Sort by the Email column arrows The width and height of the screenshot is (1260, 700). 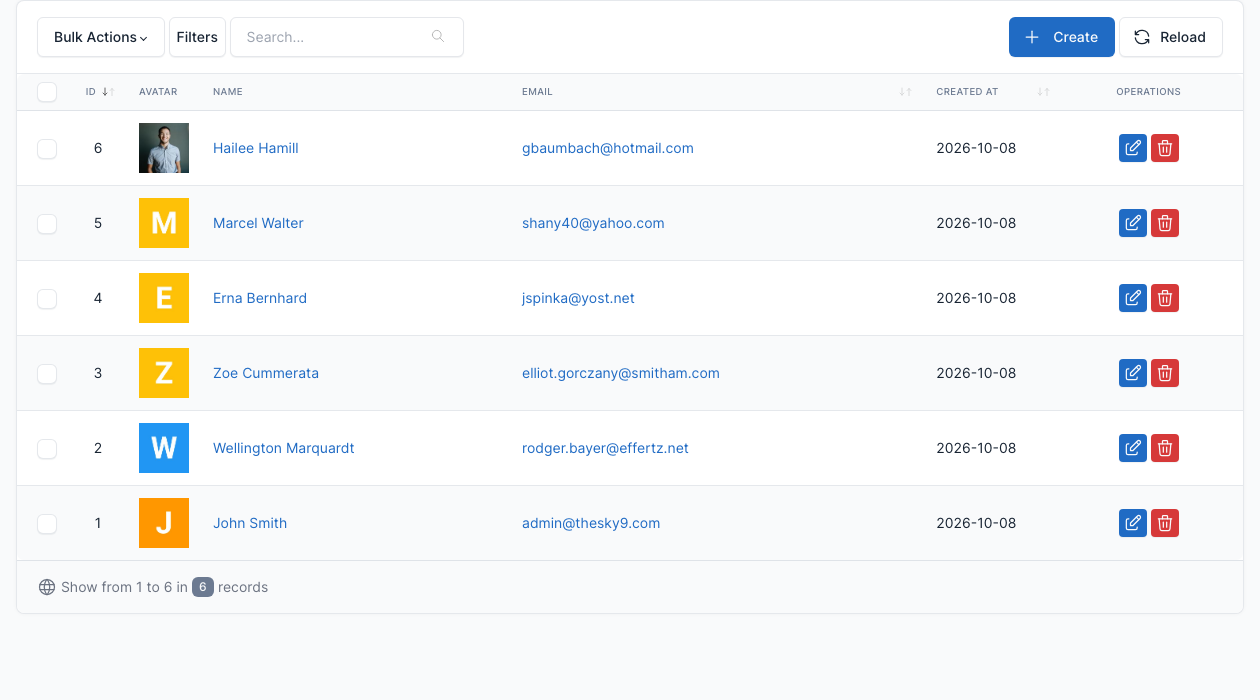(x=905, y=92)
